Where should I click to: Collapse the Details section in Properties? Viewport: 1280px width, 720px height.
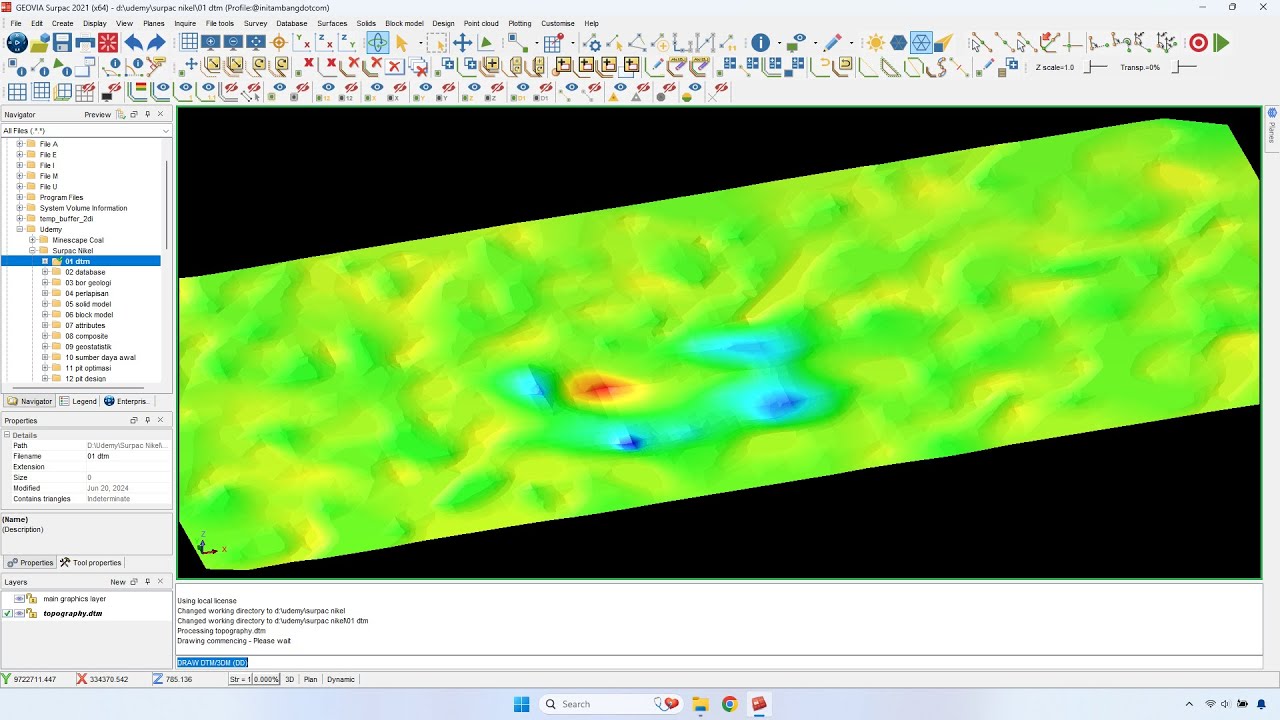[x=7, y=435]
